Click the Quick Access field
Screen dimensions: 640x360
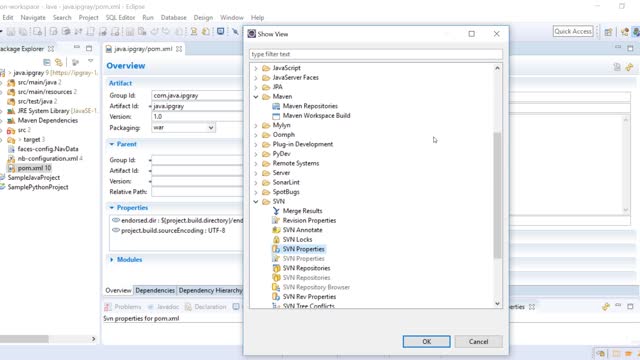pos(573,31)
